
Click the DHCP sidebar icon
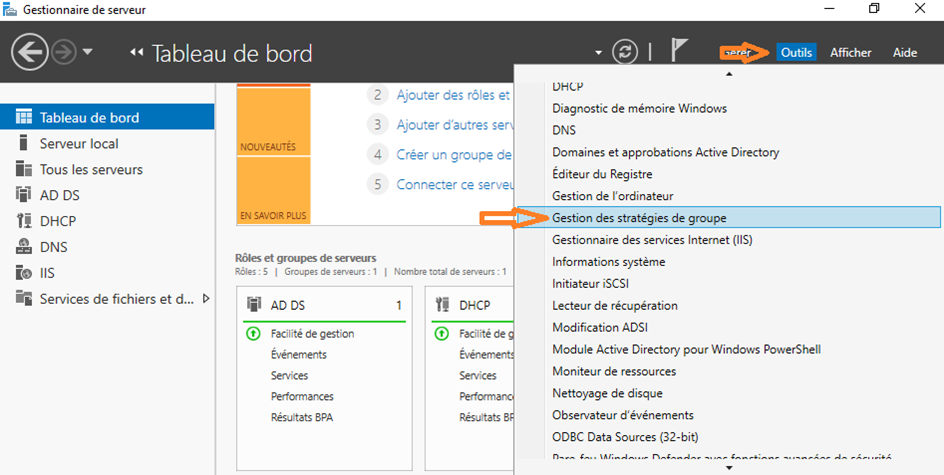[x=23, y=221]
